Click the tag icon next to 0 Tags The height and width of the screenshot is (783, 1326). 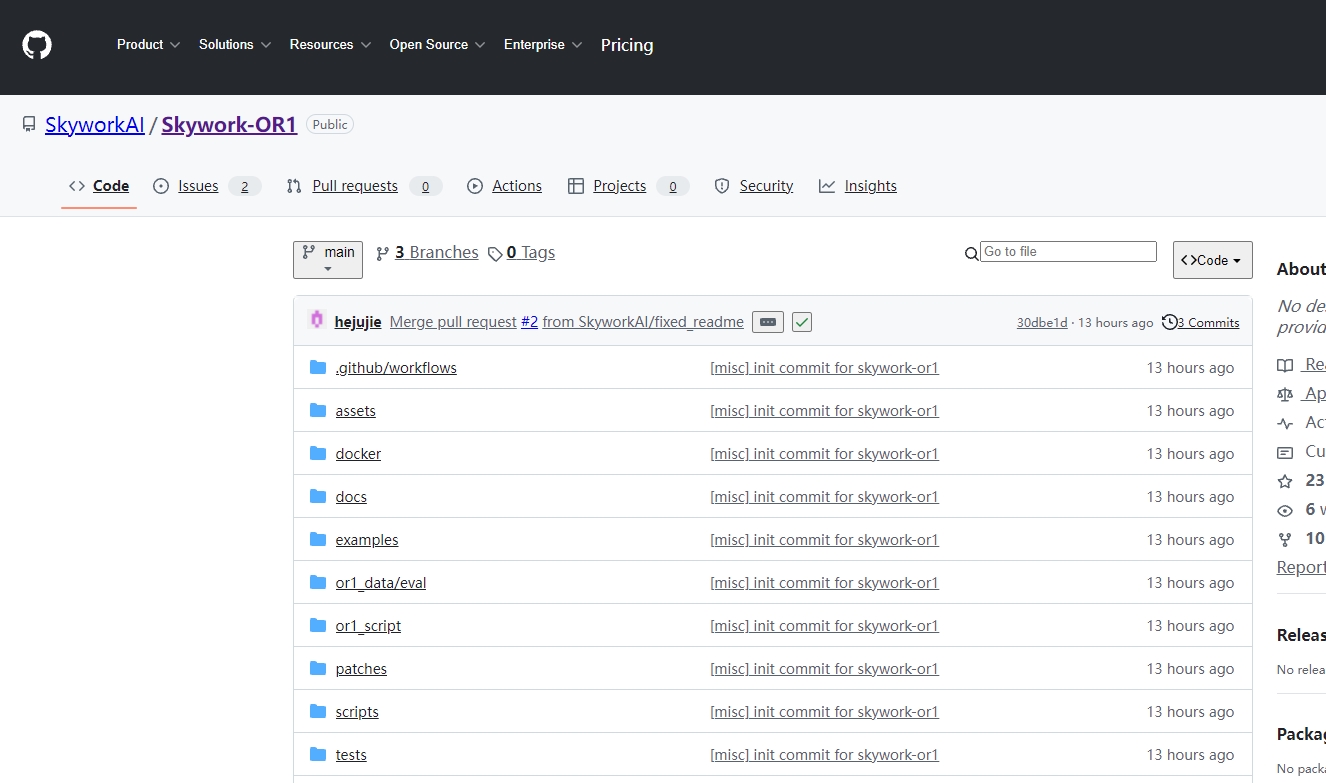495,254
